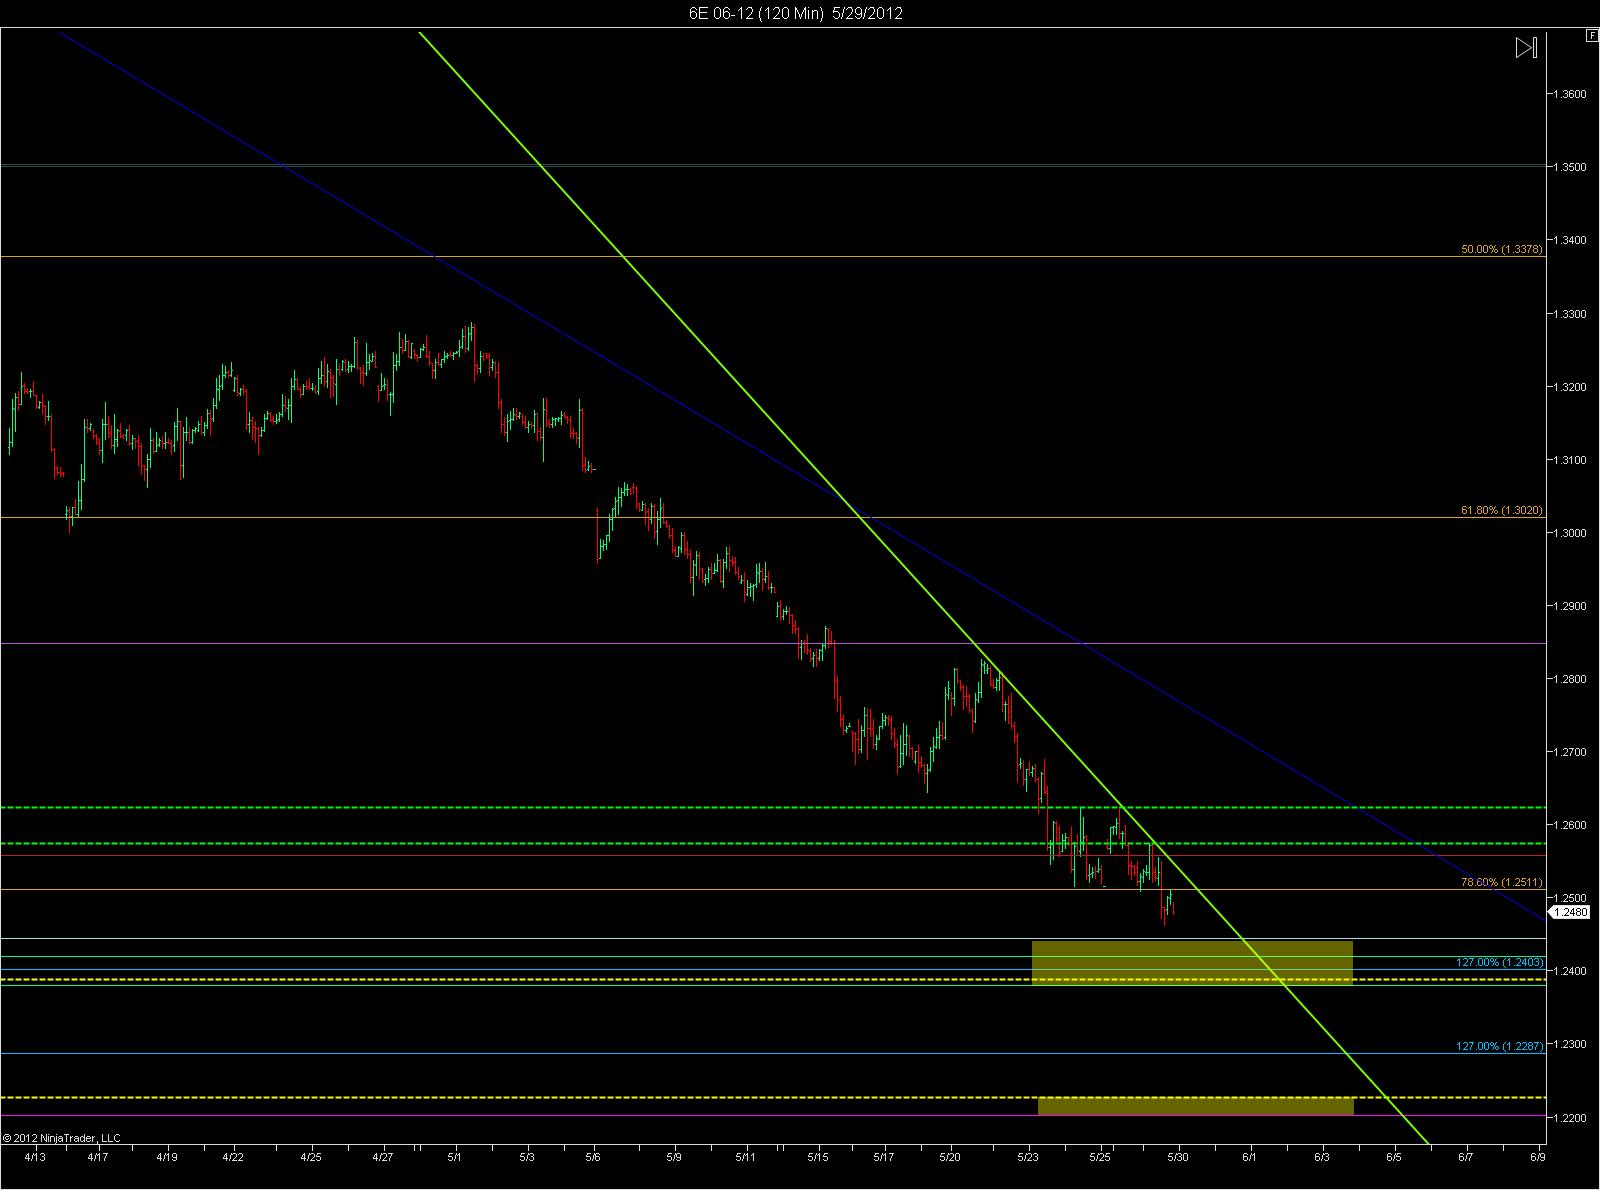1600x1190 pixels.
Task: Click the 4/17 date on time axis
Action: click(98, 1156)
